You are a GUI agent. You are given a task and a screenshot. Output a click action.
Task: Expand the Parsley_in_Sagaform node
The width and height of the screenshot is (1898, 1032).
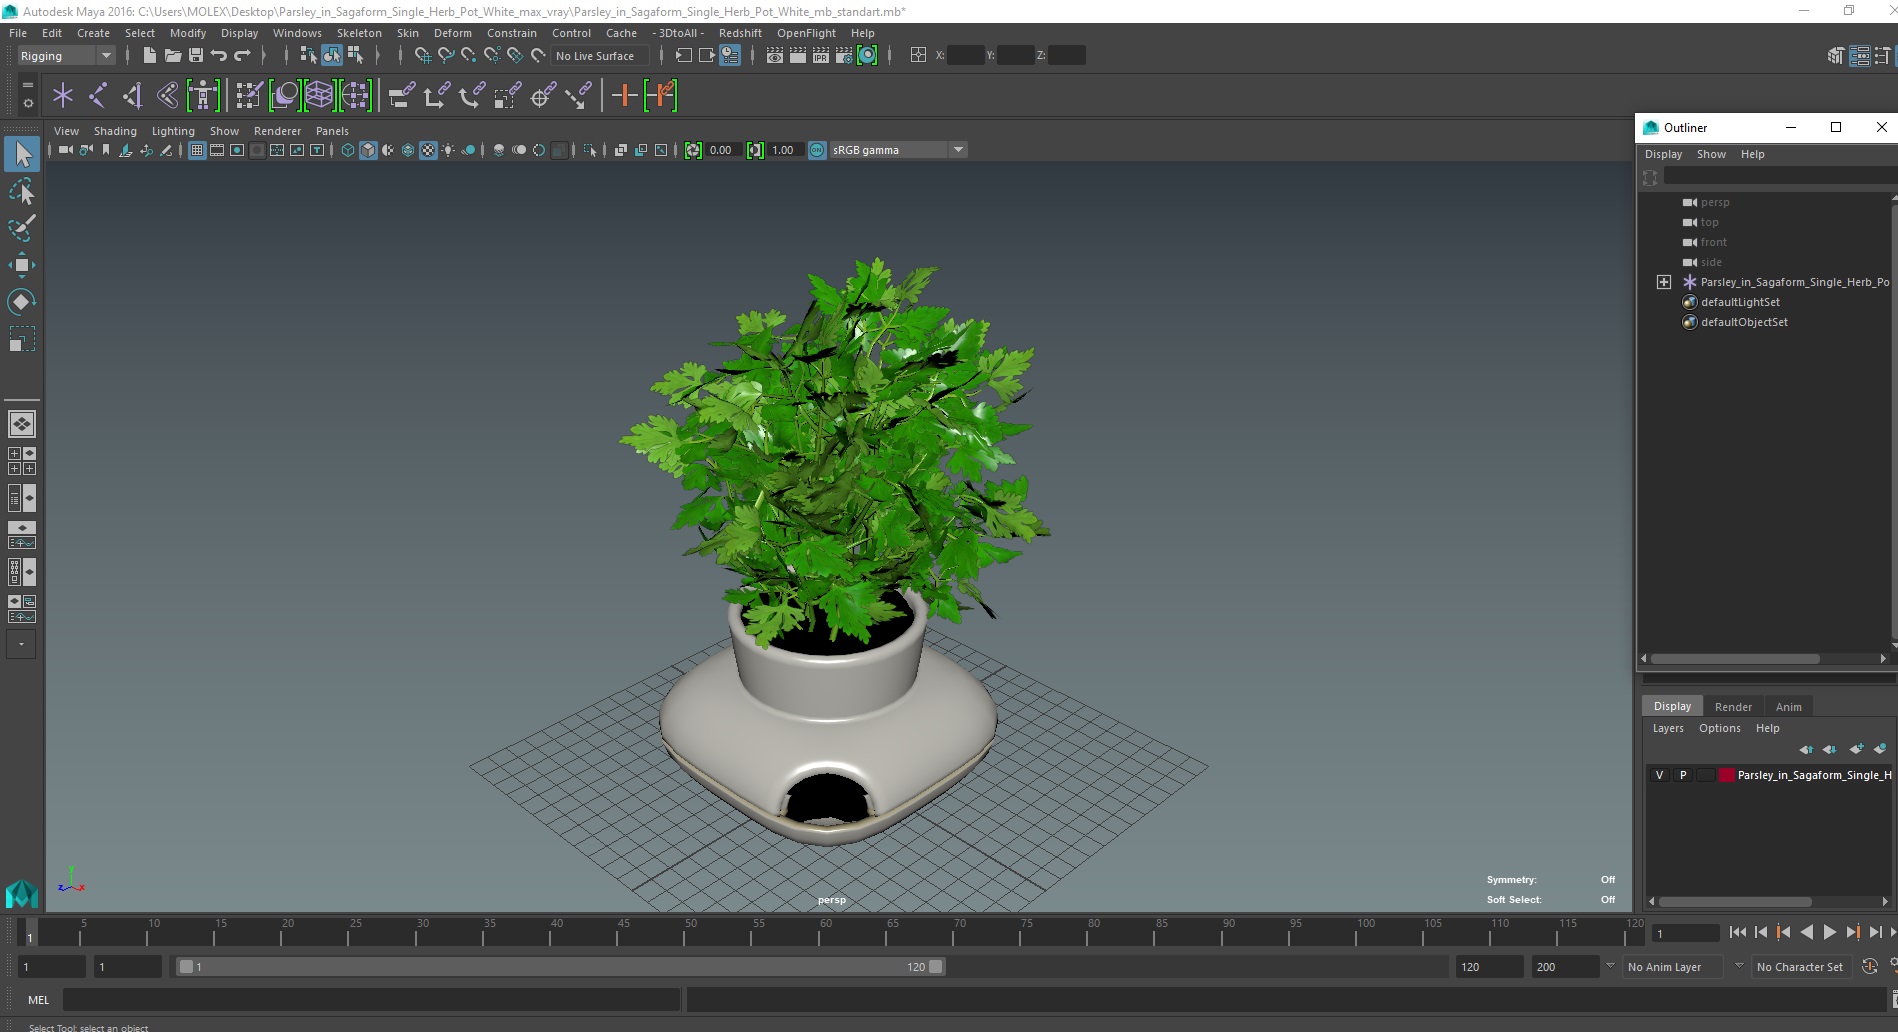click(1664, 282)
